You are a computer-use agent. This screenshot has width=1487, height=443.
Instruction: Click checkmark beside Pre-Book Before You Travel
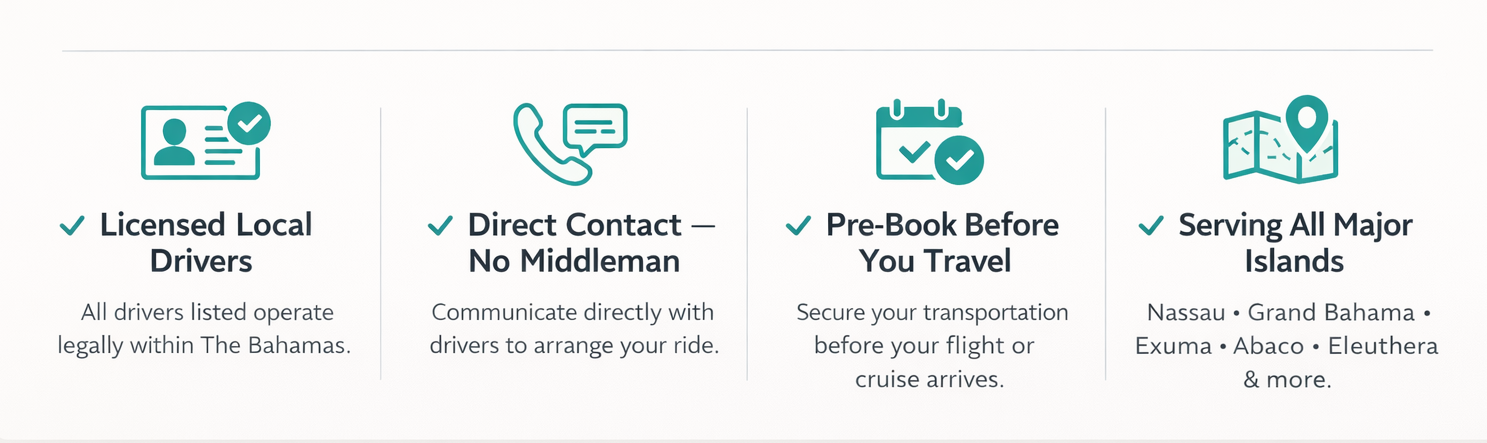(x=798, y=226)
